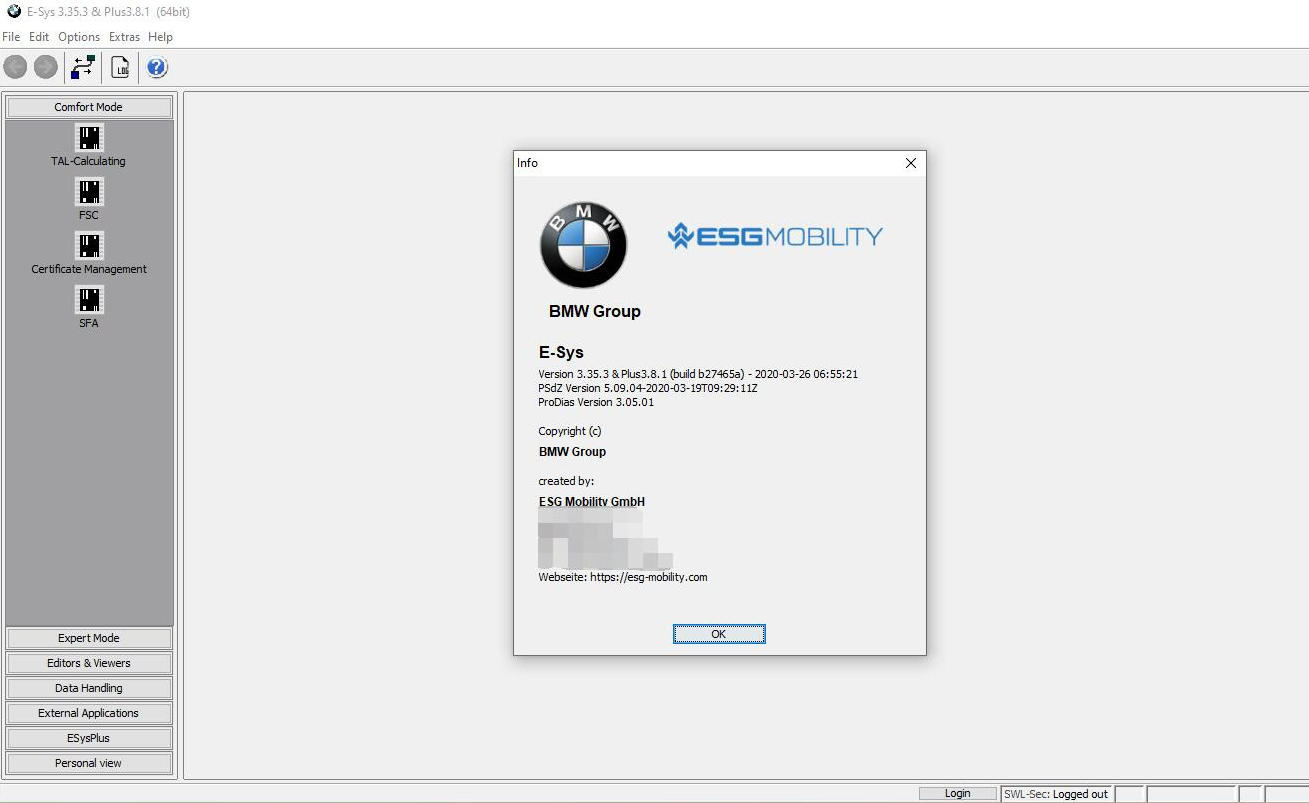Click the Login button in status bar
Screen dimensions: 1309x803
[x=958, y=794]
